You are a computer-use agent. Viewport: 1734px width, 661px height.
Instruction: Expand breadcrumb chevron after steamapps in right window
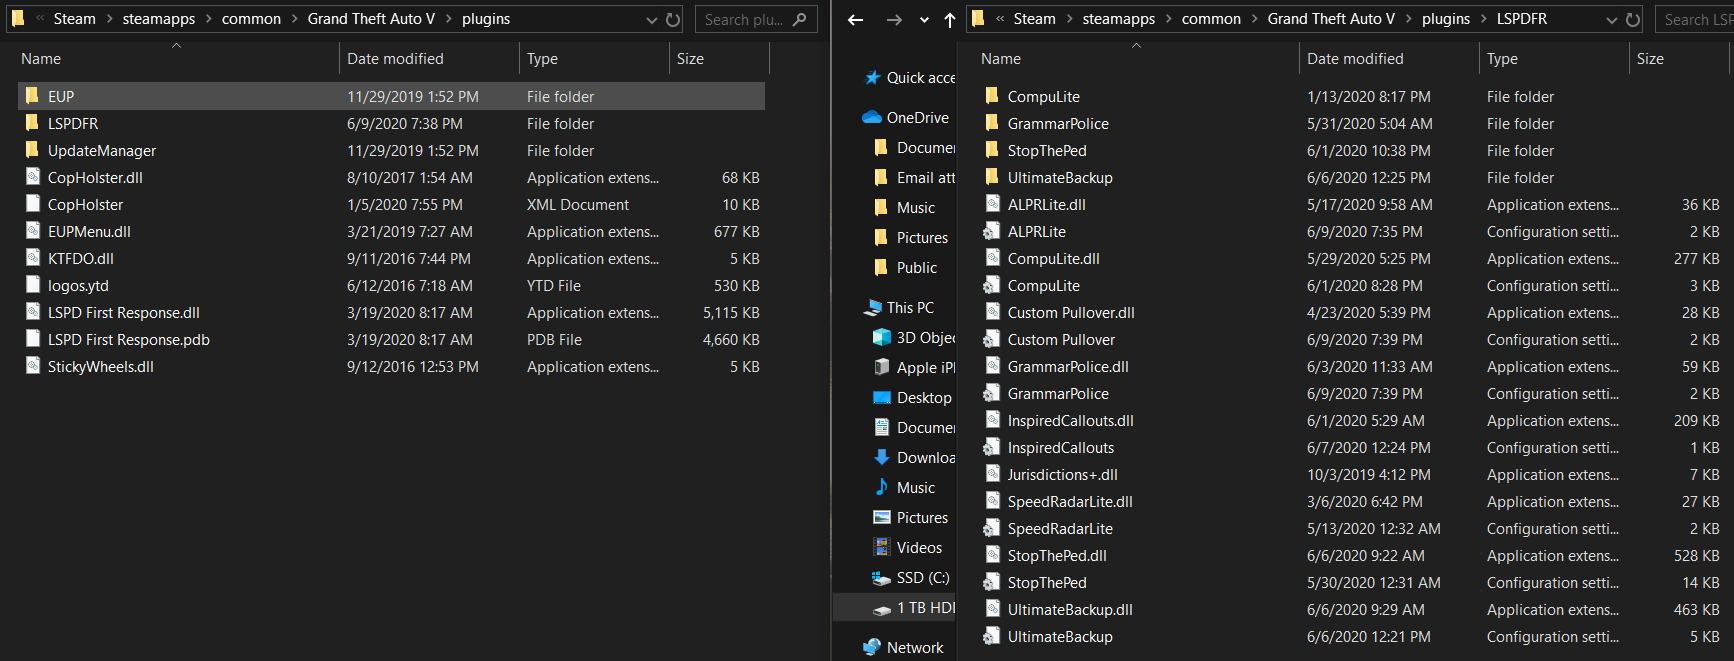click(x=1169, y=19)
